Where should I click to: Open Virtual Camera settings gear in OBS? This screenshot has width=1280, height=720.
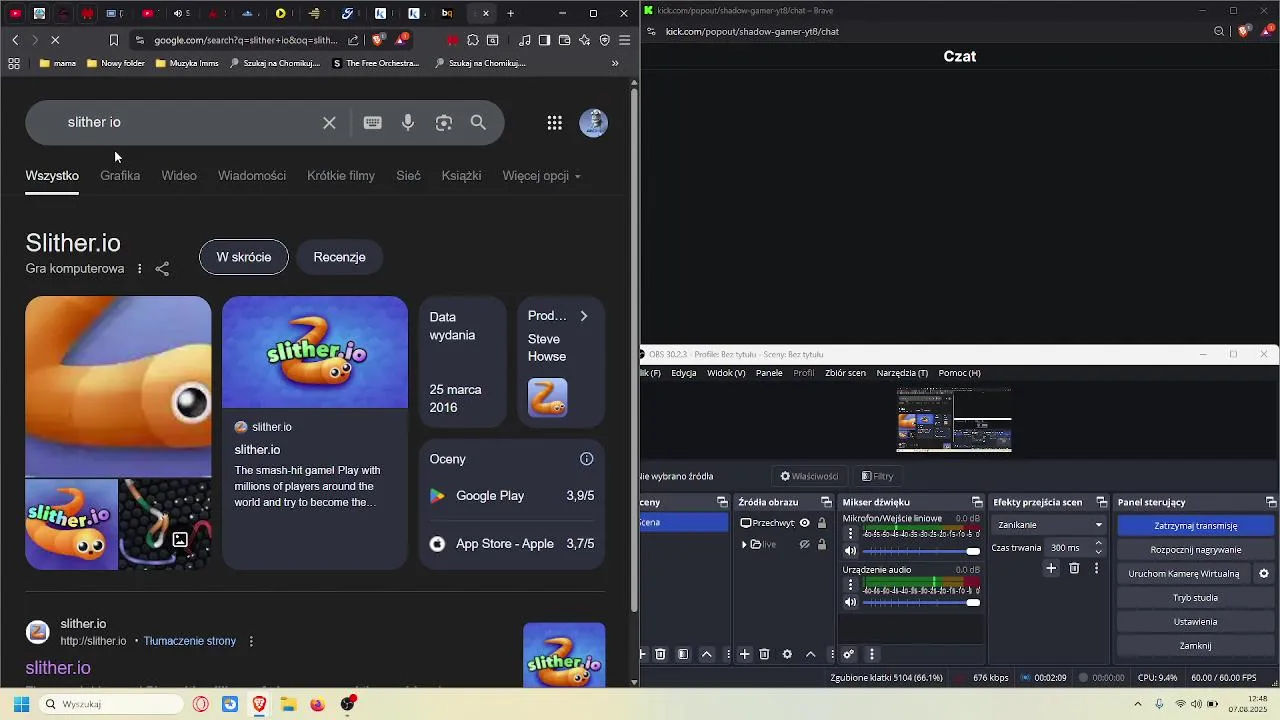1263,574
